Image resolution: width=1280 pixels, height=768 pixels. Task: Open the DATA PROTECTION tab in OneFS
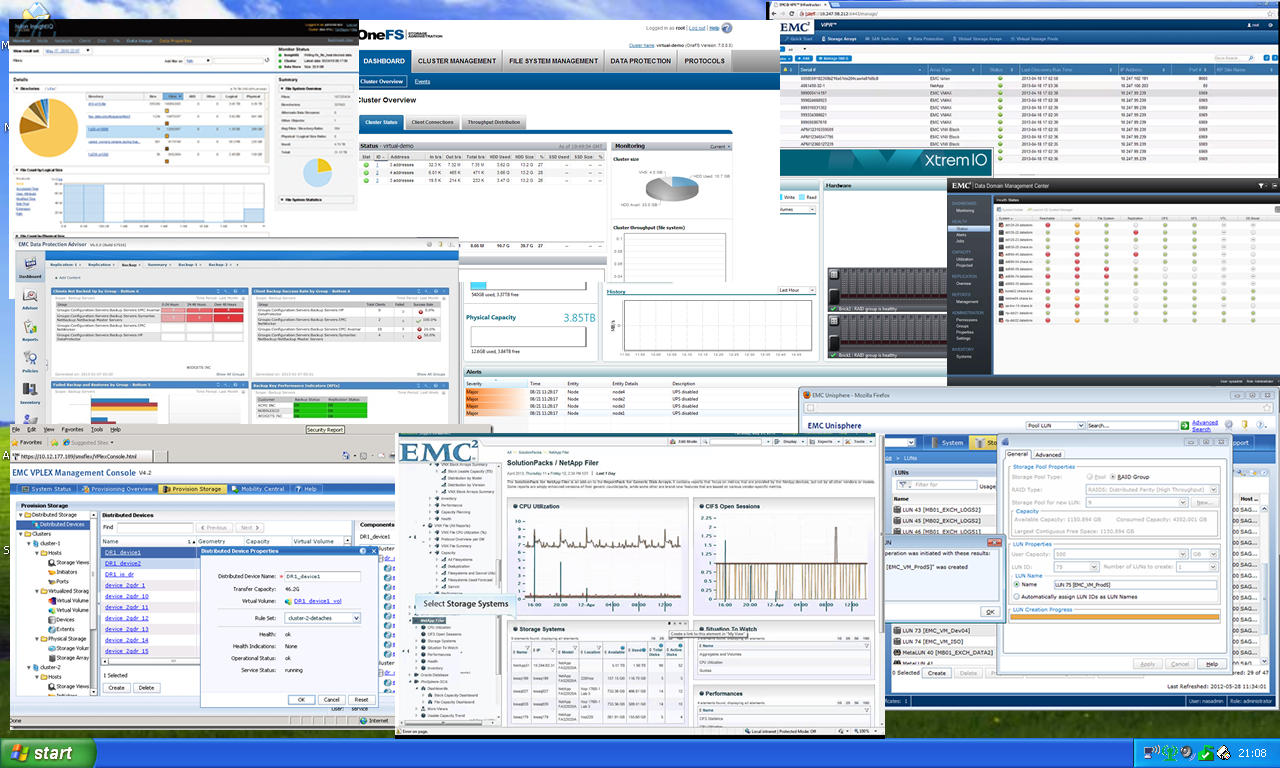pyautogui.click(x=641, y=61)
